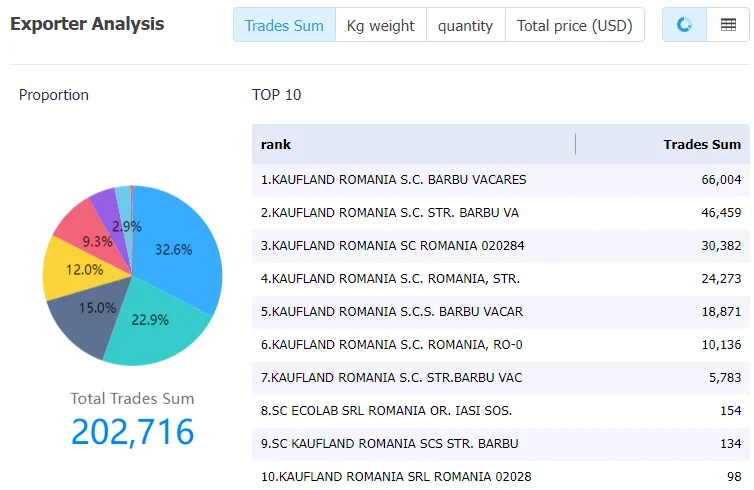754x490 pixels.
Task: Open the quantity tab
Action: (x=465, y=25)
